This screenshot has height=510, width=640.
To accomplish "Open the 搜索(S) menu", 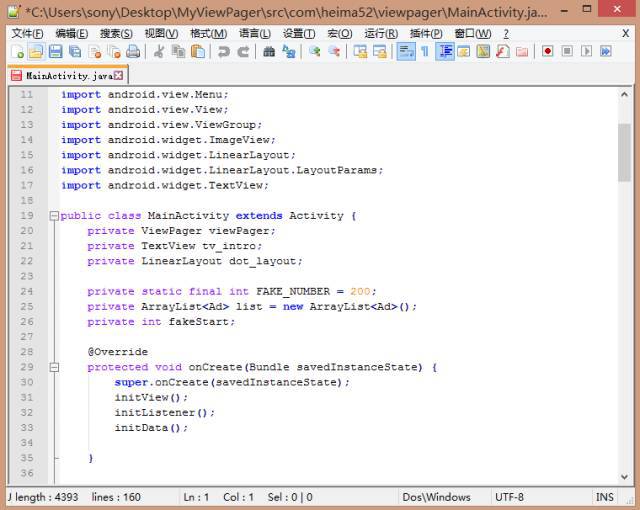I will tap(116, 33).
